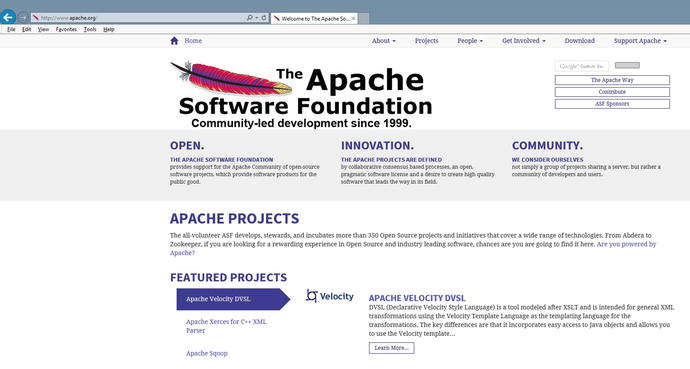Screen dimensions: 690x369
Task: Close the Welcome to The Apache tab
Action: [353, 18]
